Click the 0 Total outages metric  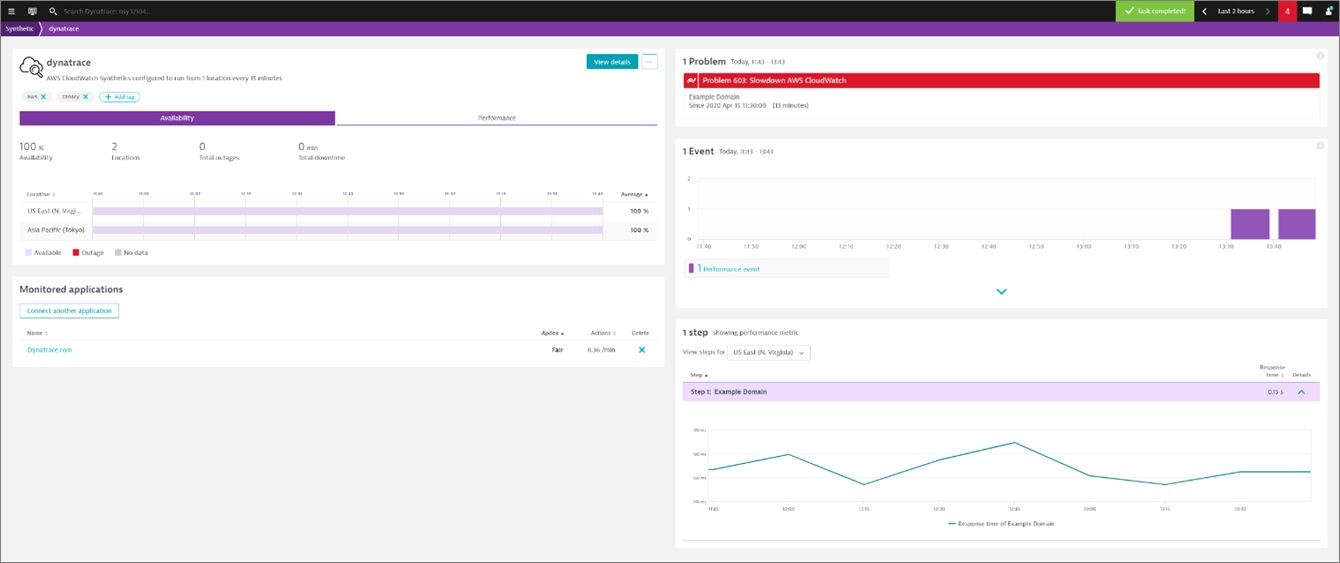220,151
